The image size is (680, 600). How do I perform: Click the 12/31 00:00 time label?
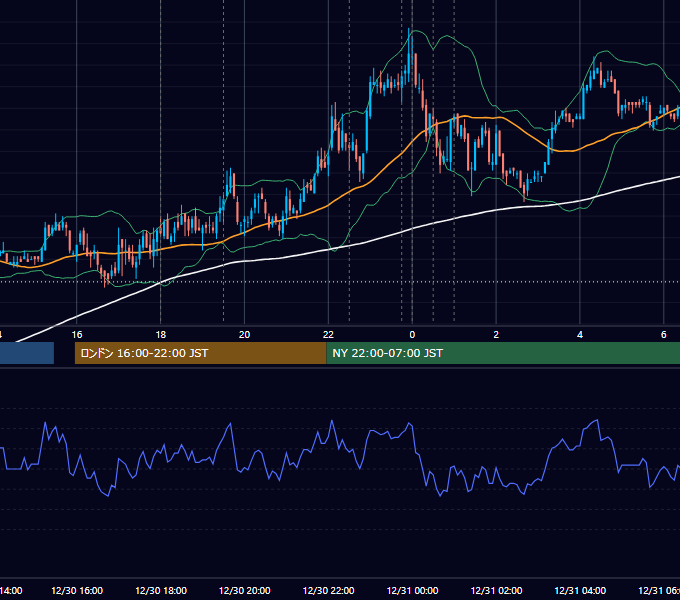pyautogui.click(x=412, y=590)
